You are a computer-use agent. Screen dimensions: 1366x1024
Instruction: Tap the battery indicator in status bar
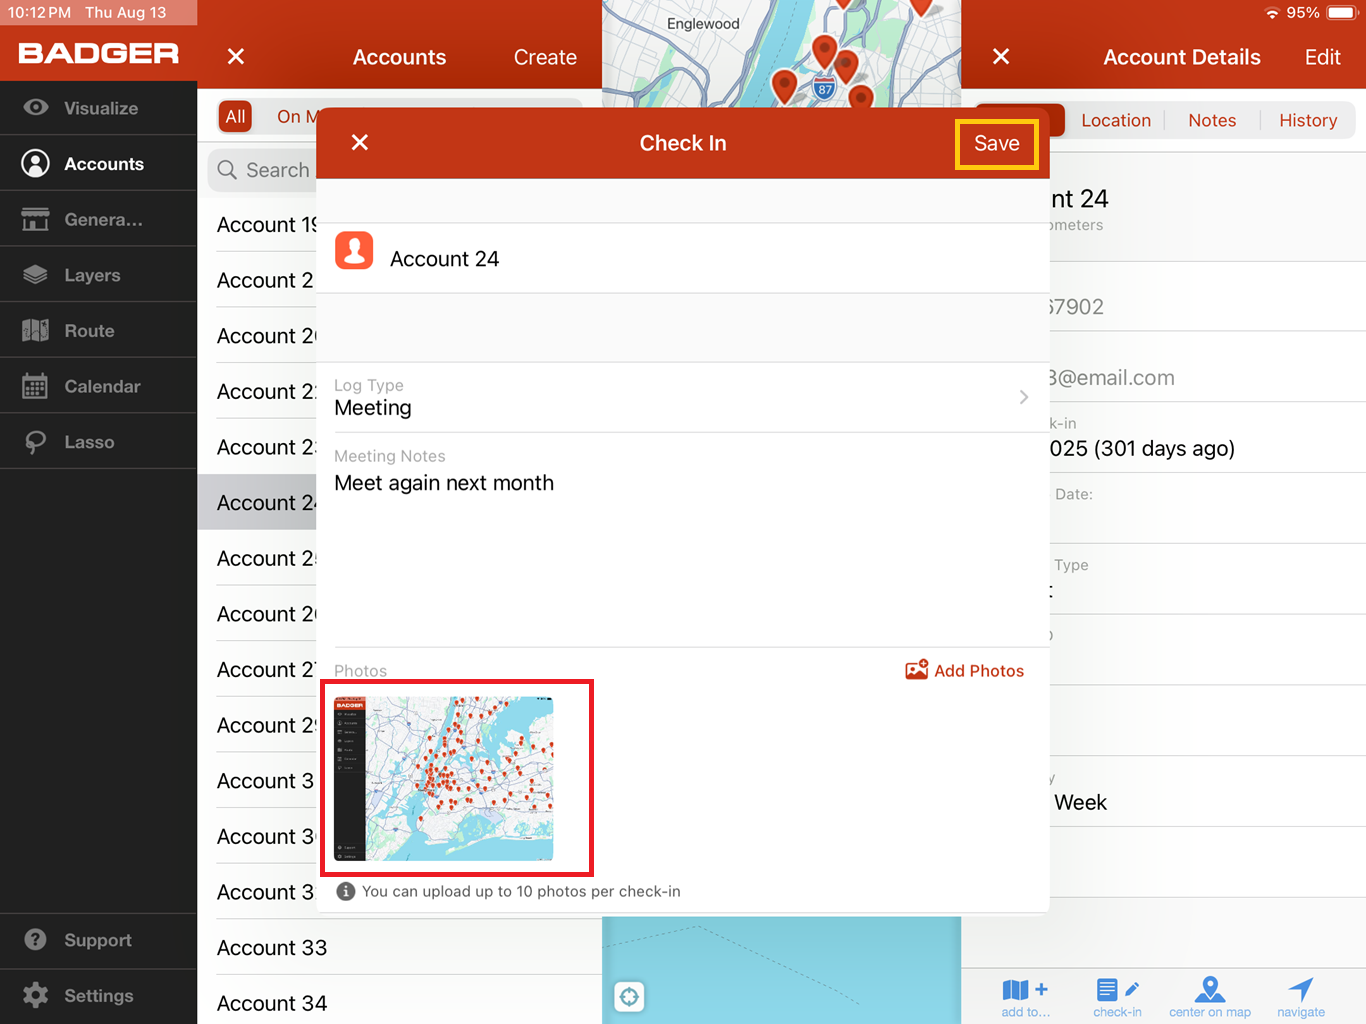pyautogui.click(x=1342, y=13)
